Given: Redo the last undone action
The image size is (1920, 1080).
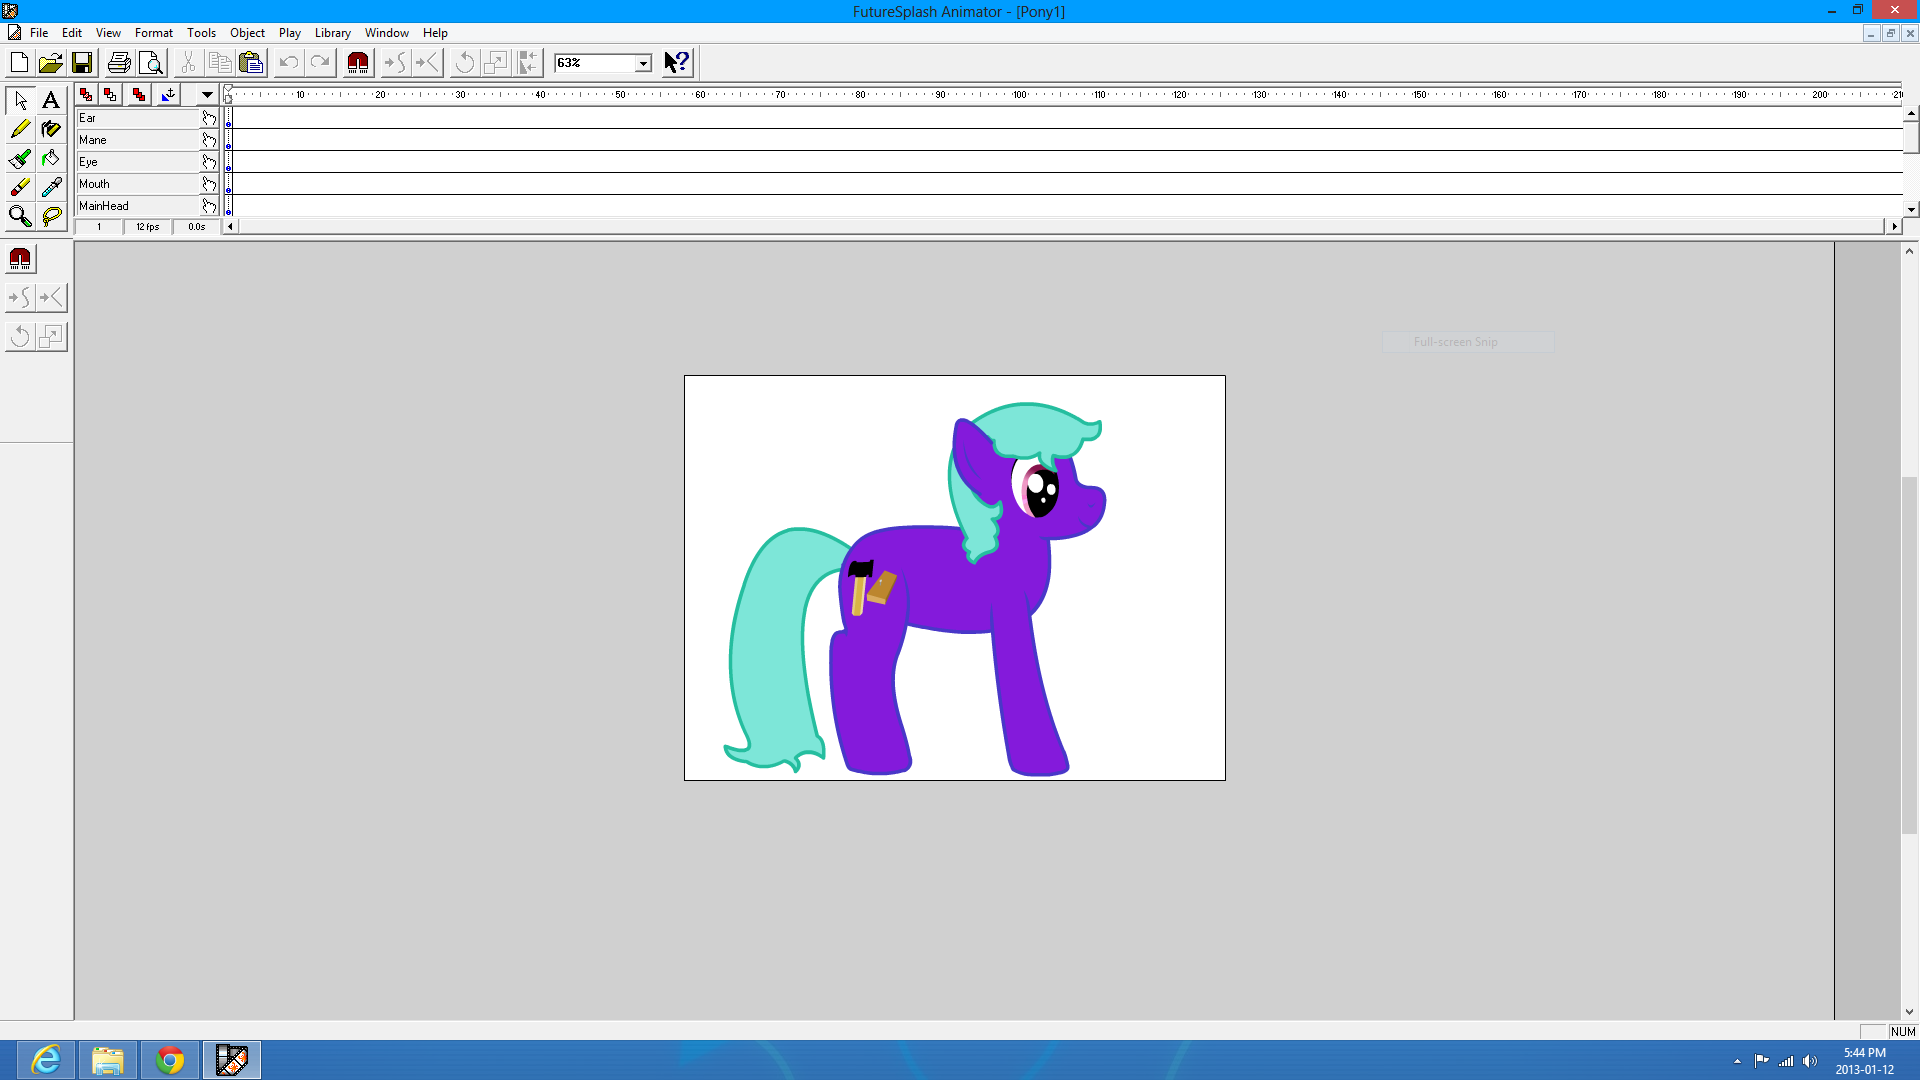Looking at the screenshot, I should 320,63.
